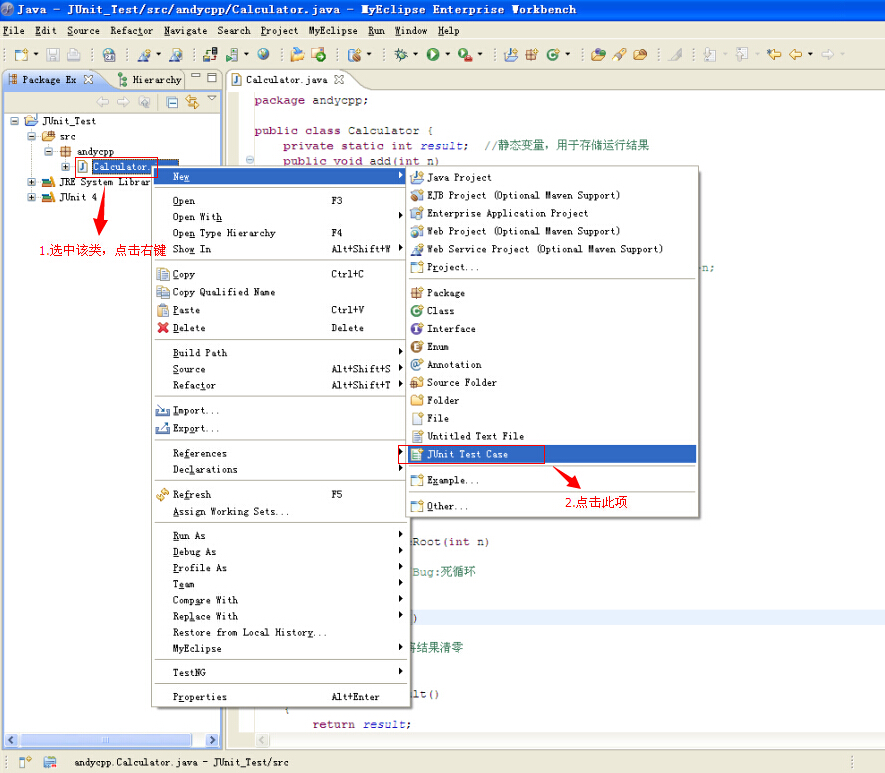Click the green Run button icon
Image resolution: width=885 pixels, height=773 pixels.
[x=433, y=54]
